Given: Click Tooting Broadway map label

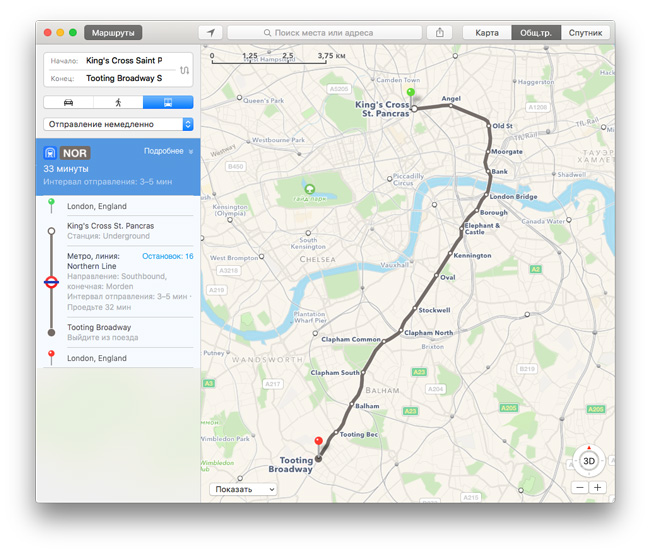Looking at the screenshot, I should point(291,465).
